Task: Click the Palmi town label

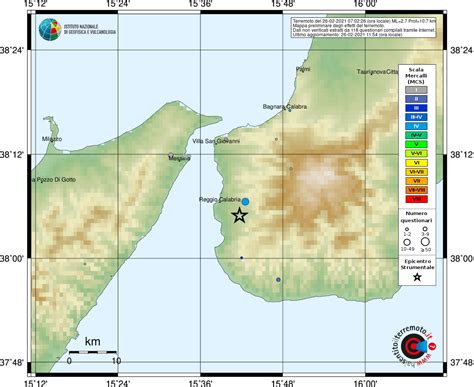Action: coord(303,69)
